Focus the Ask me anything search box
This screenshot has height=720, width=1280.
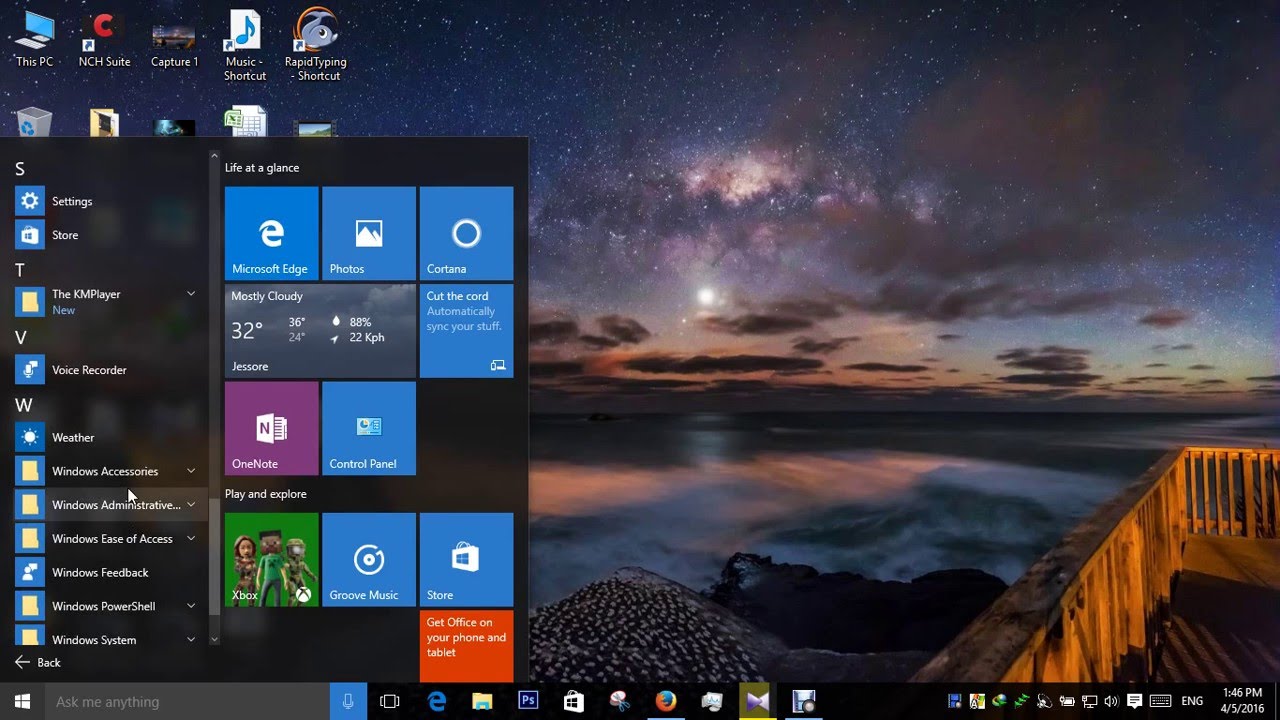187,701
